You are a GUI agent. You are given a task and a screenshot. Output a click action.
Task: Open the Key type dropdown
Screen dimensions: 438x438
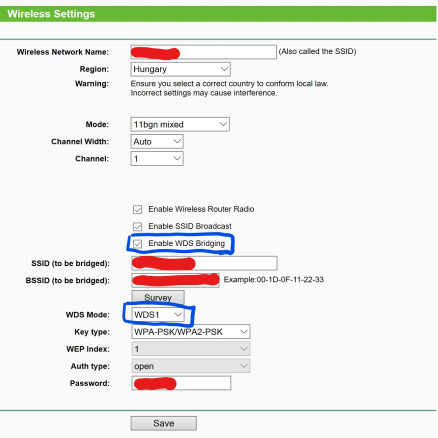tap(191, 332)
